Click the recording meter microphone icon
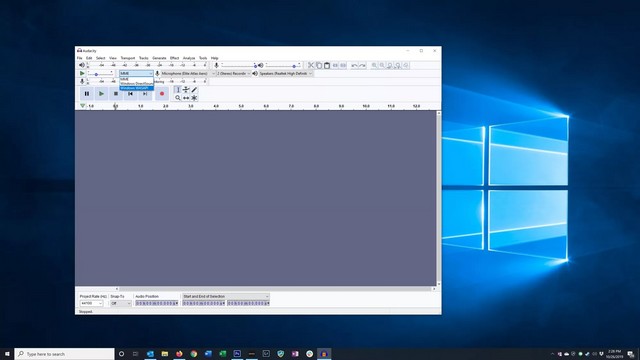The width and height of the screenshot is (640, 360). coord(82,81)
